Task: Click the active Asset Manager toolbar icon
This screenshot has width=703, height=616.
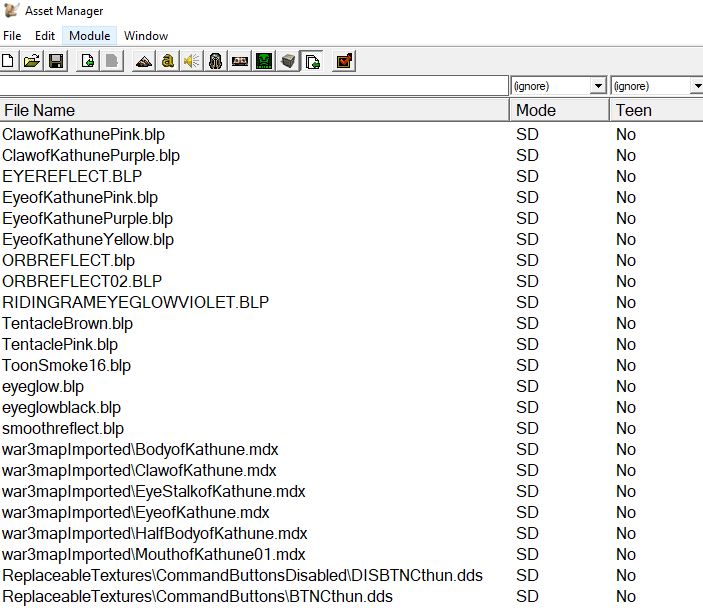Action: (312, 61)
